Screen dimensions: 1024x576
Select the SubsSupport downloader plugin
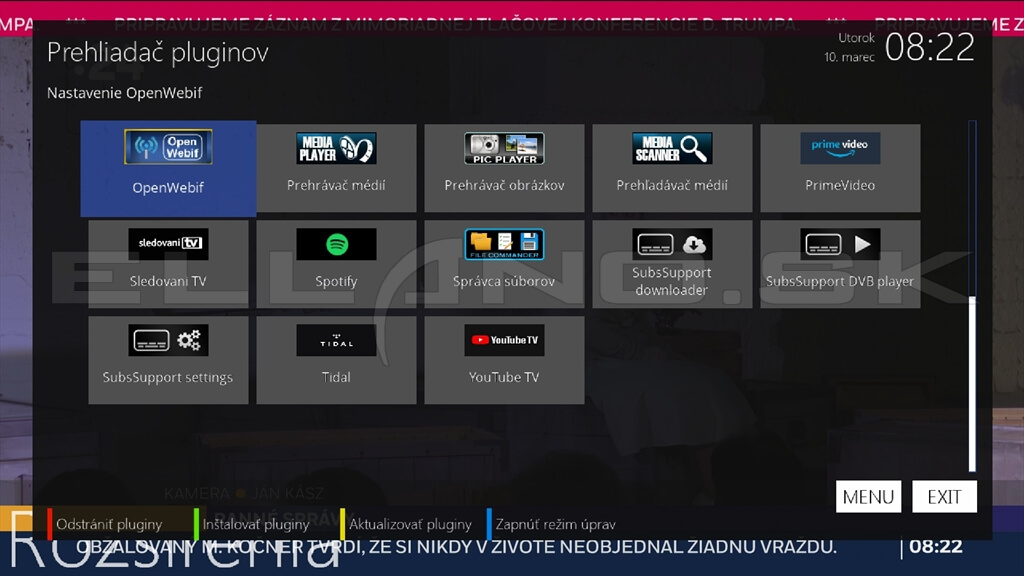coord(672,264)
